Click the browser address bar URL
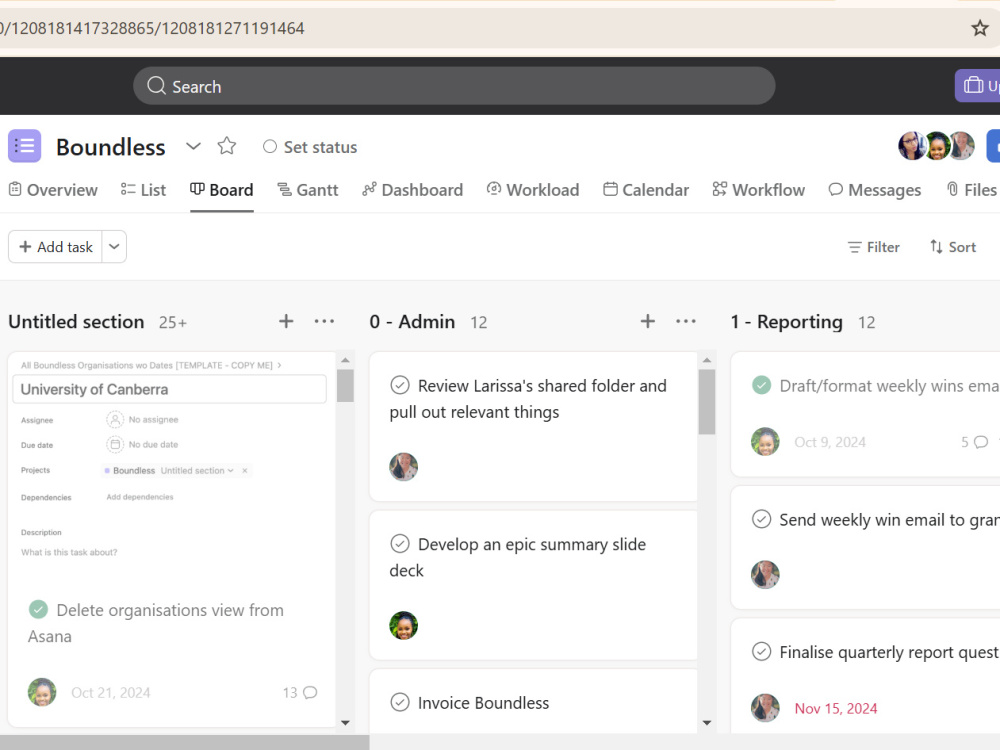This screenshot has width=1000, height=750. pos(152,28)
